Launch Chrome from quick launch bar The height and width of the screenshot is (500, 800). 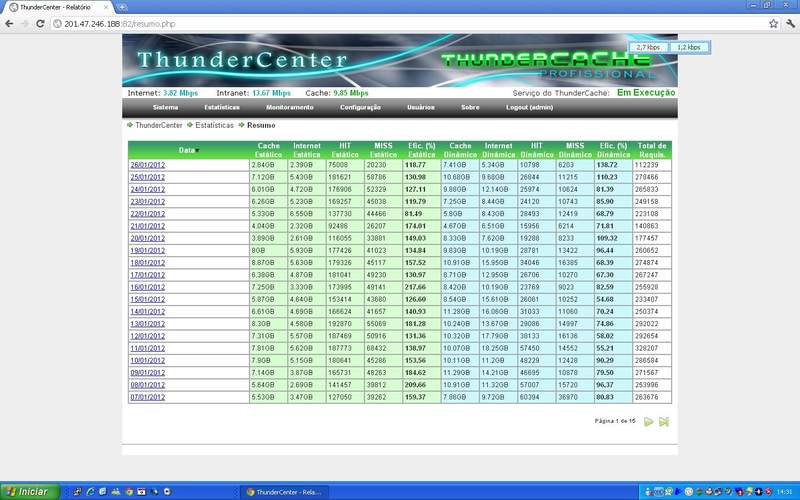129,492
